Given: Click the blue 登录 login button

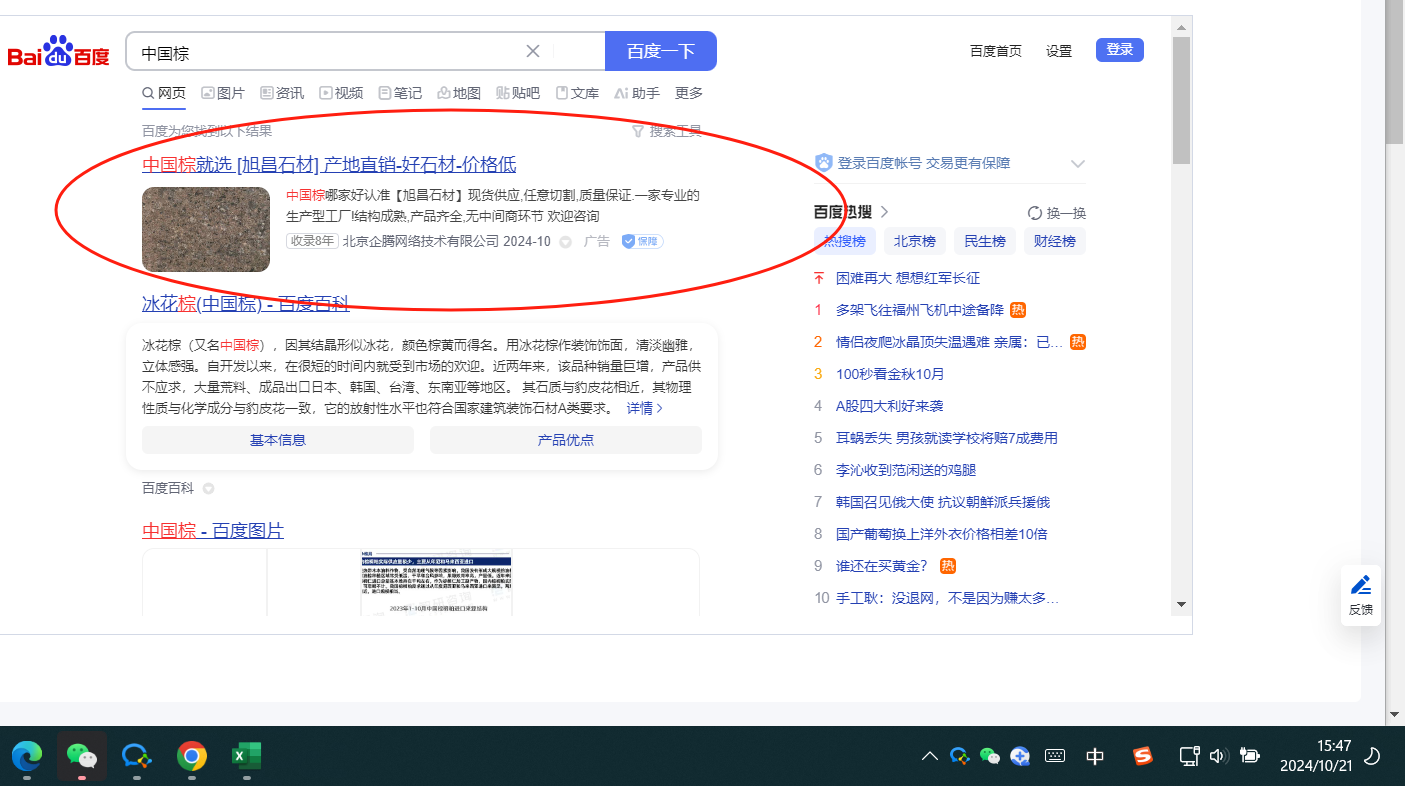Looking at the screenshot, I should [x=1119, y=50].
